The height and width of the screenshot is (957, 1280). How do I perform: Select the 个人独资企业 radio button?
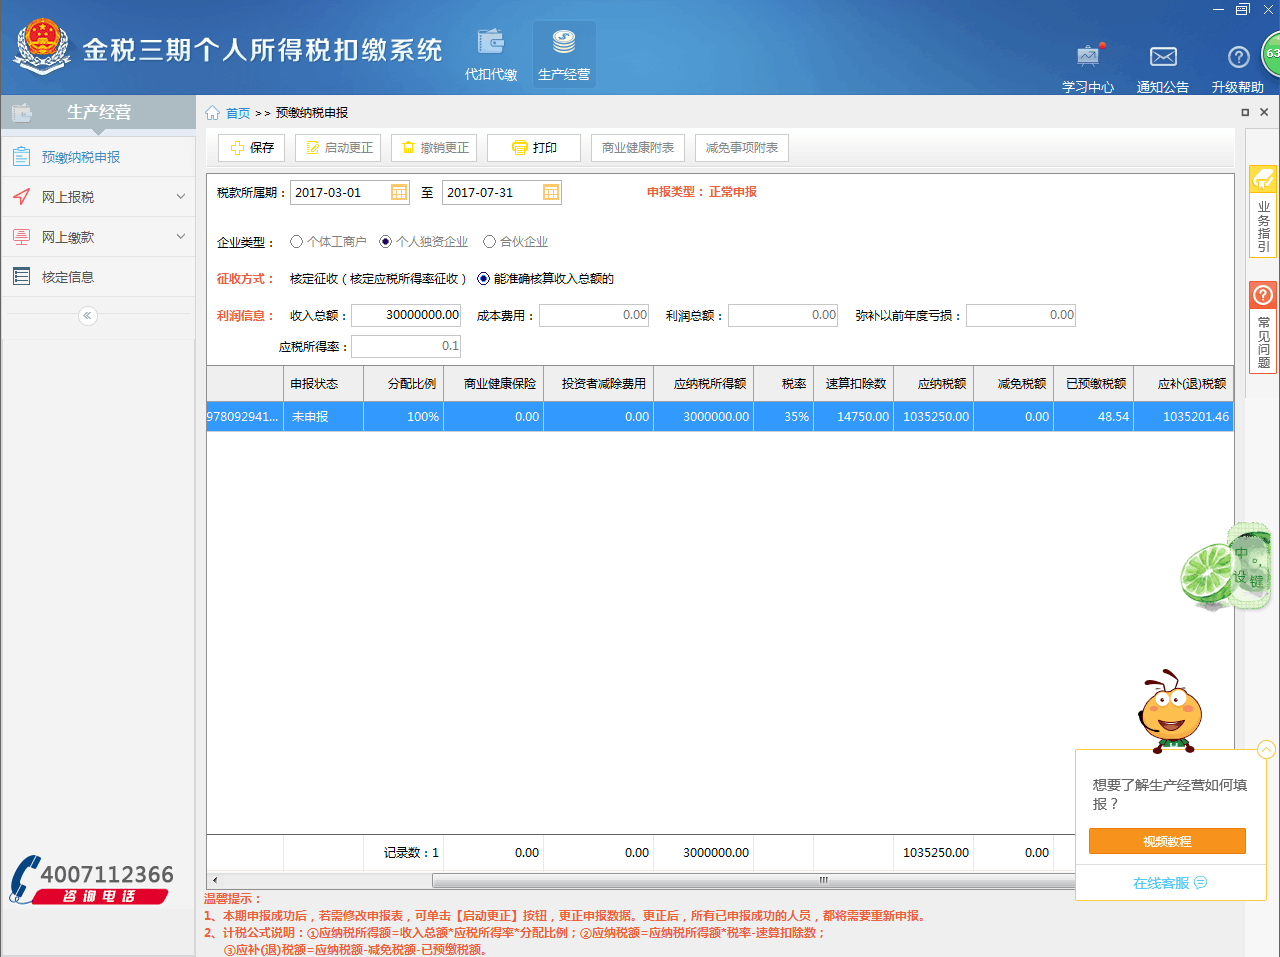[385, 242]
